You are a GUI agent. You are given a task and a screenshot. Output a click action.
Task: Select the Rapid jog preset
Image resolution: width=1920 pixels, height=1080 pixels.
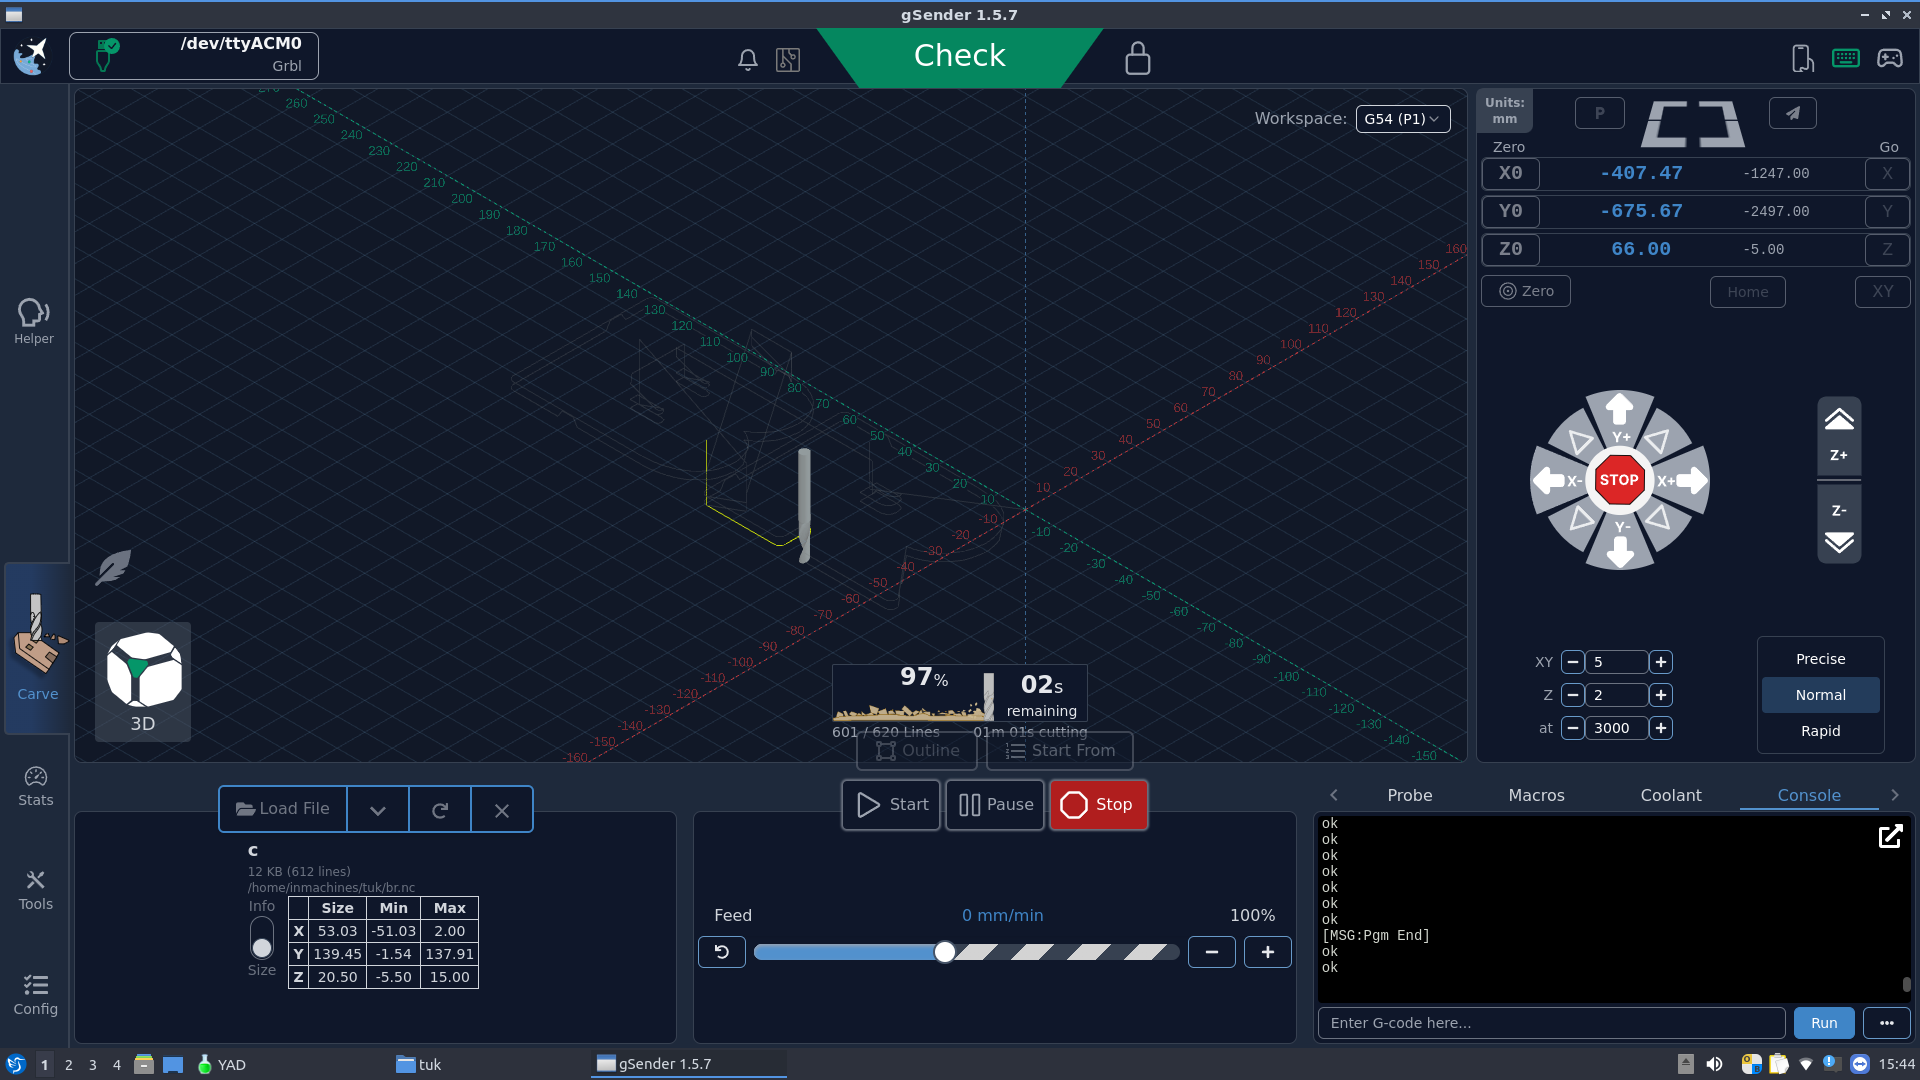coord(1819,731)
